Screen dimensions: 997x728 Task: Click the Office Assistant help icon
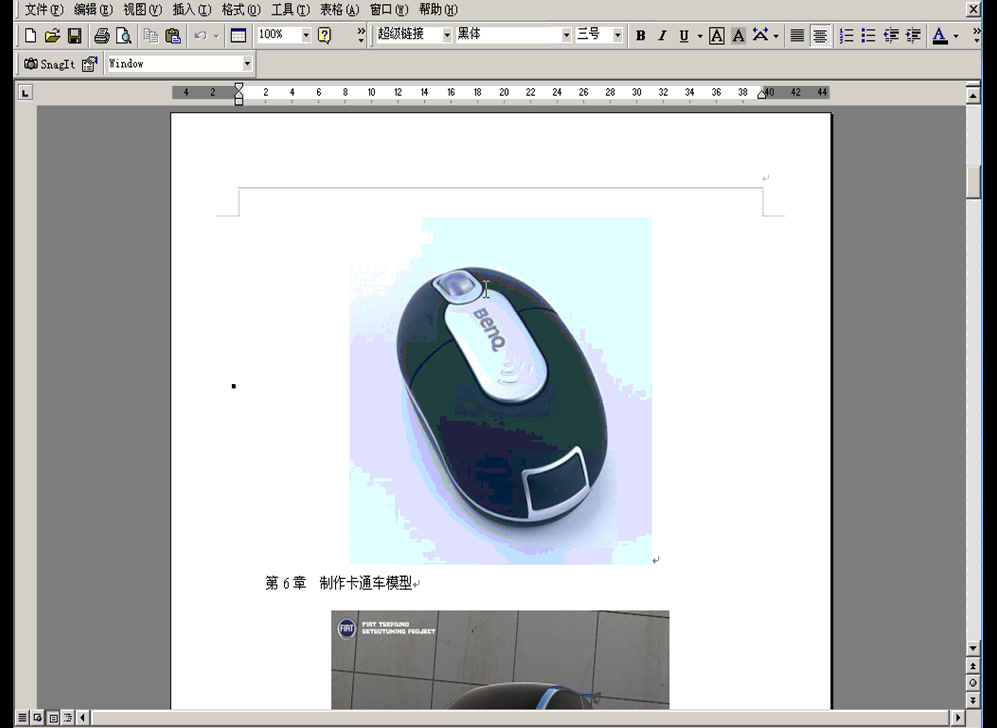pos(322,35)
